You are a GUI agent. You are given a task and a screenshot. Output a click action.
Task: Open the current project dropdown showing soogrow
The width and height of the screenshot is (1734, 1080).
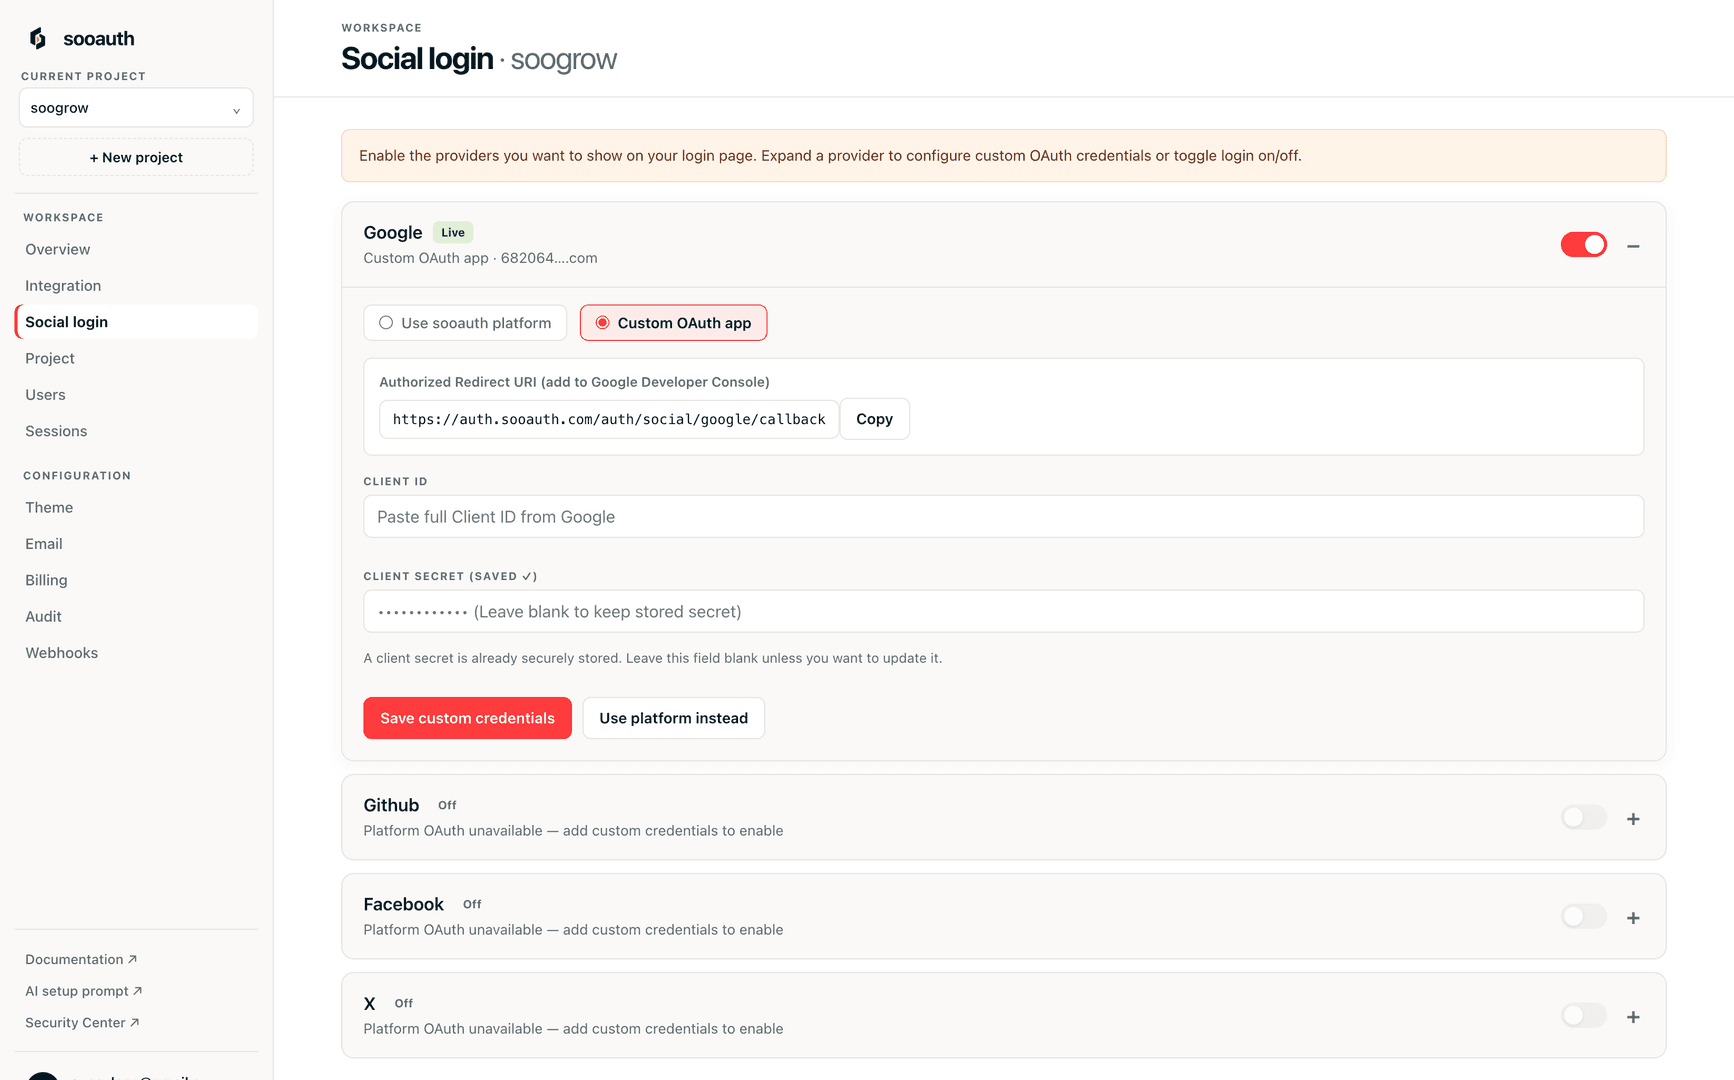click(x=136, y=108)
